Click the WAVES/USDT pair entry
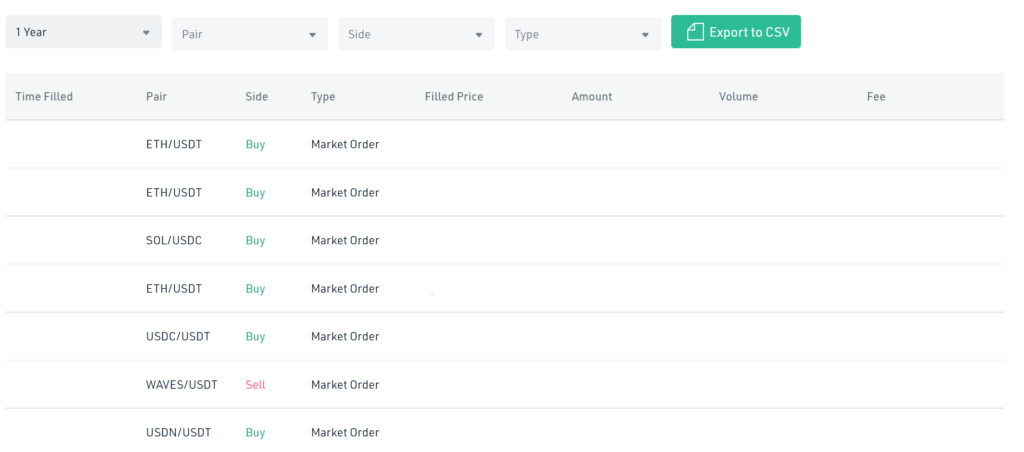This screenshot has width=1024, height=452. tap(181, 384)
